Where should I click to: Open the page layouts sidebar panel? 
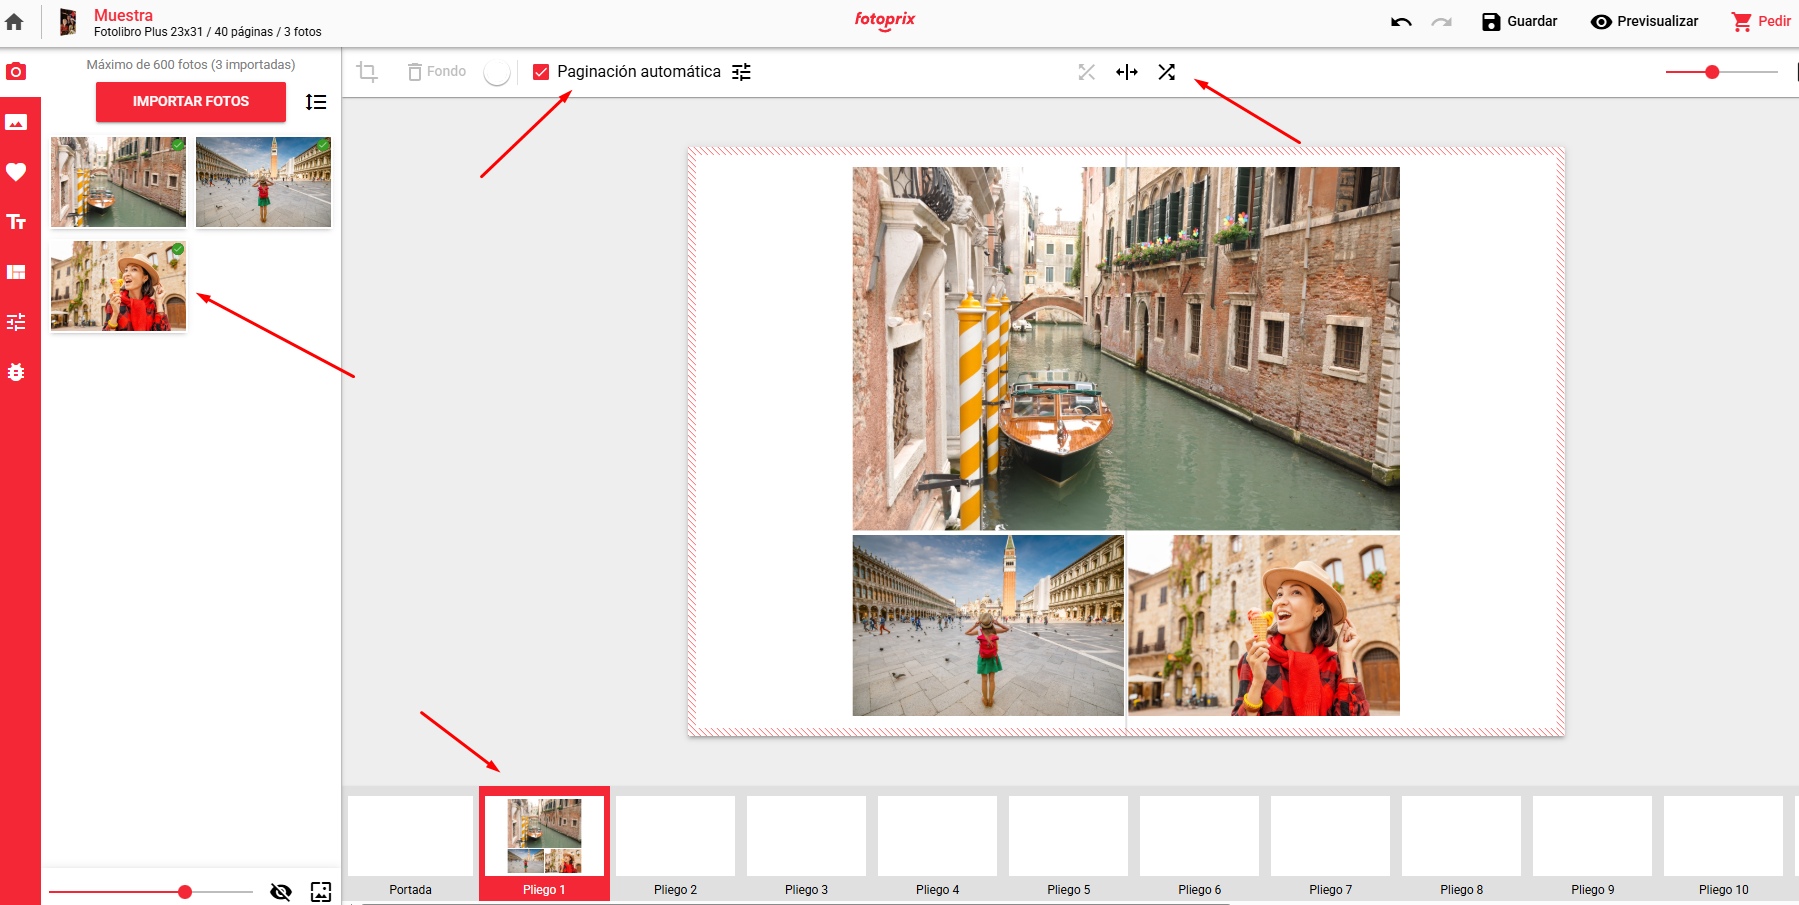click(x=16, y=272)
